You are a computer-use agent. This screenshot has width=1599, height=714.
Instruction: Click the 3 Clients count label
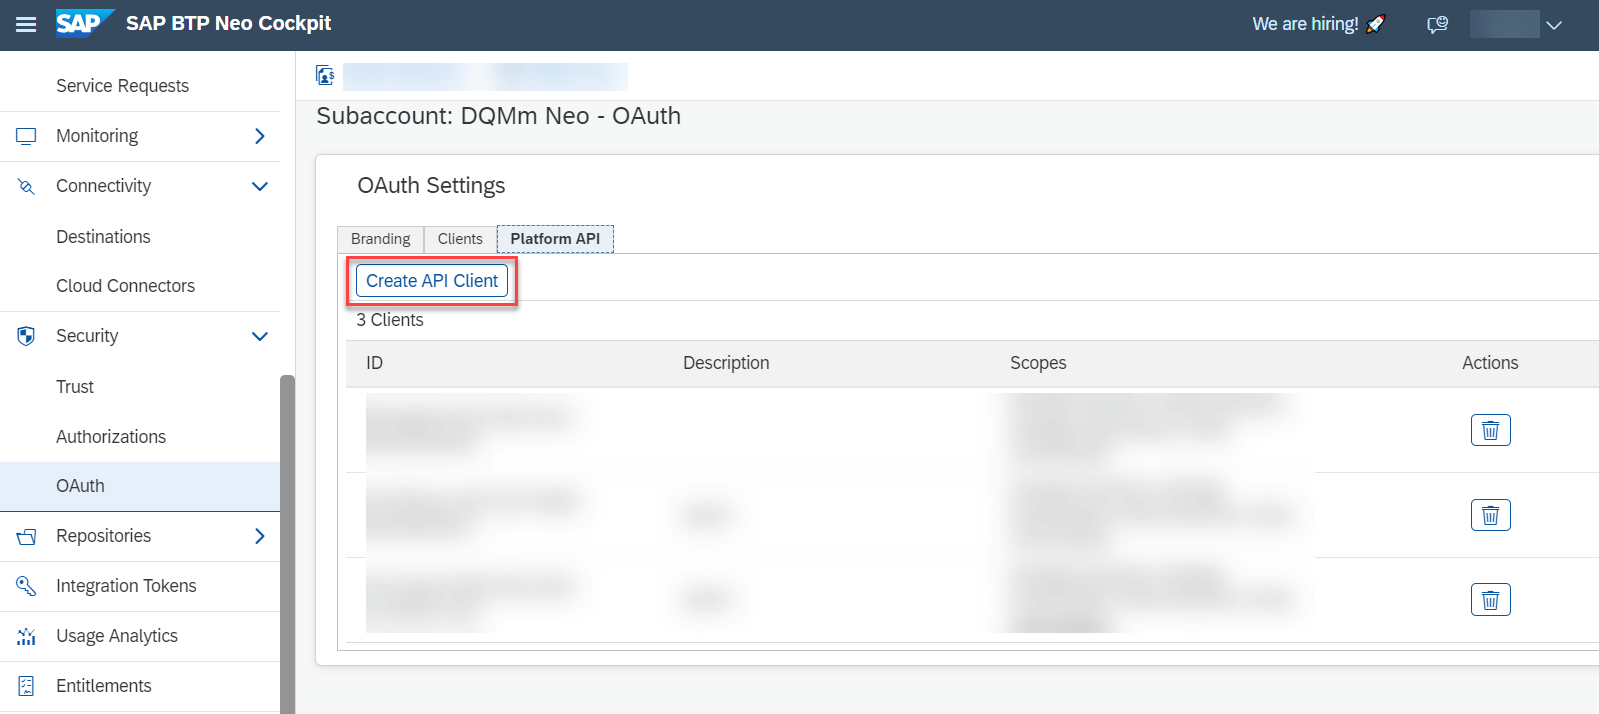pos(390,320)
